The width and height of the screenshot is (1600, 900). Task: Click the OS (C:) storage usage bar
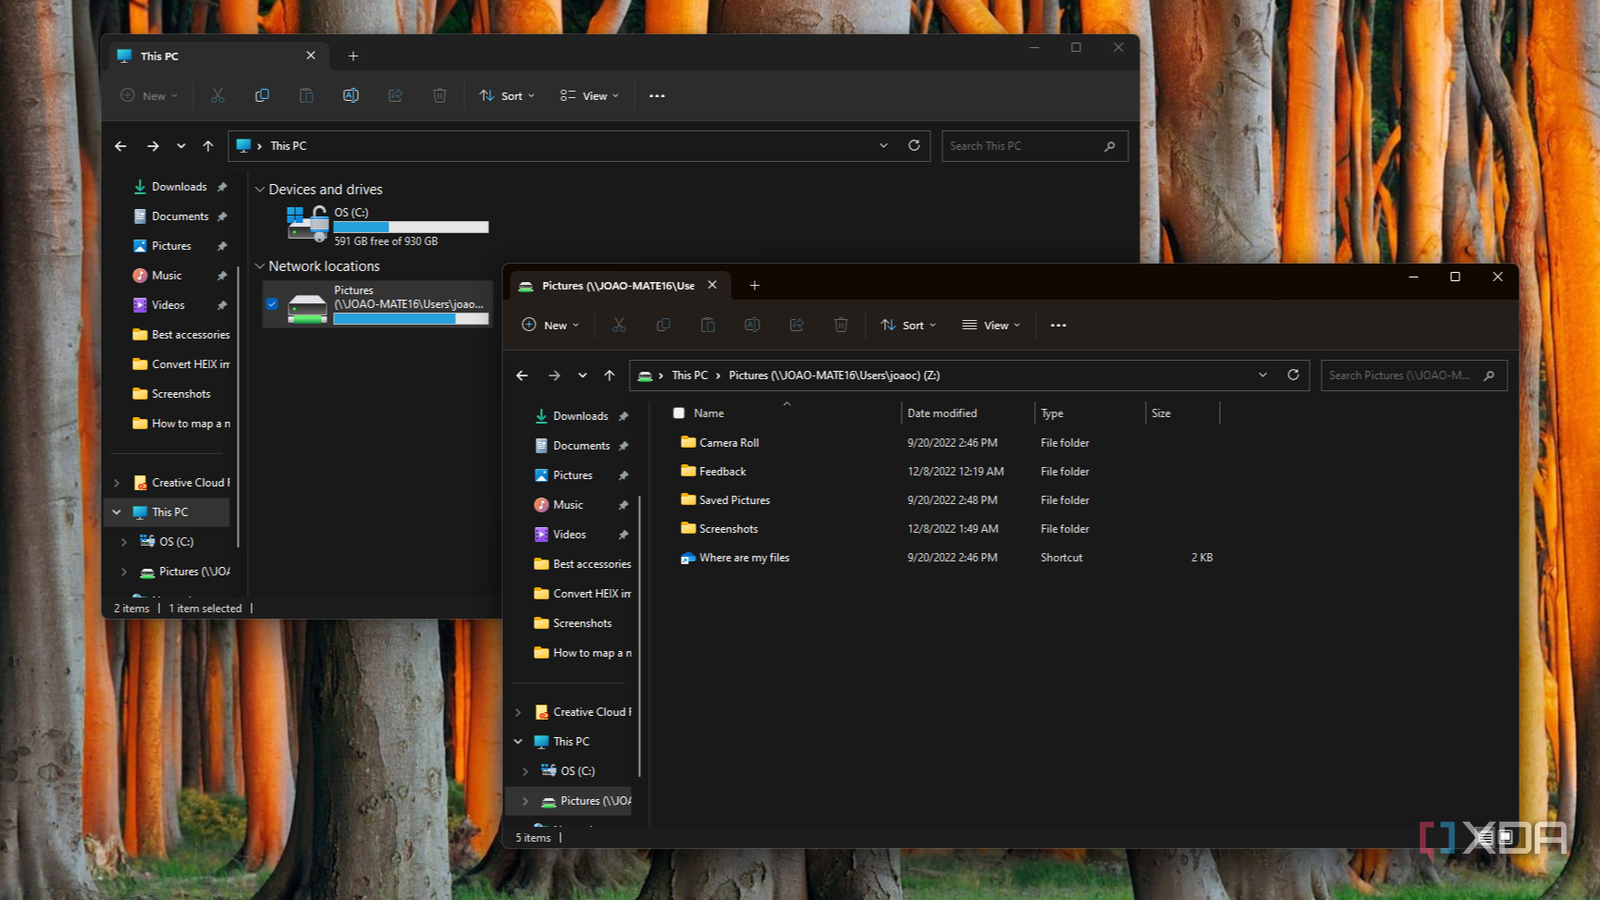[x=410, y=227]
